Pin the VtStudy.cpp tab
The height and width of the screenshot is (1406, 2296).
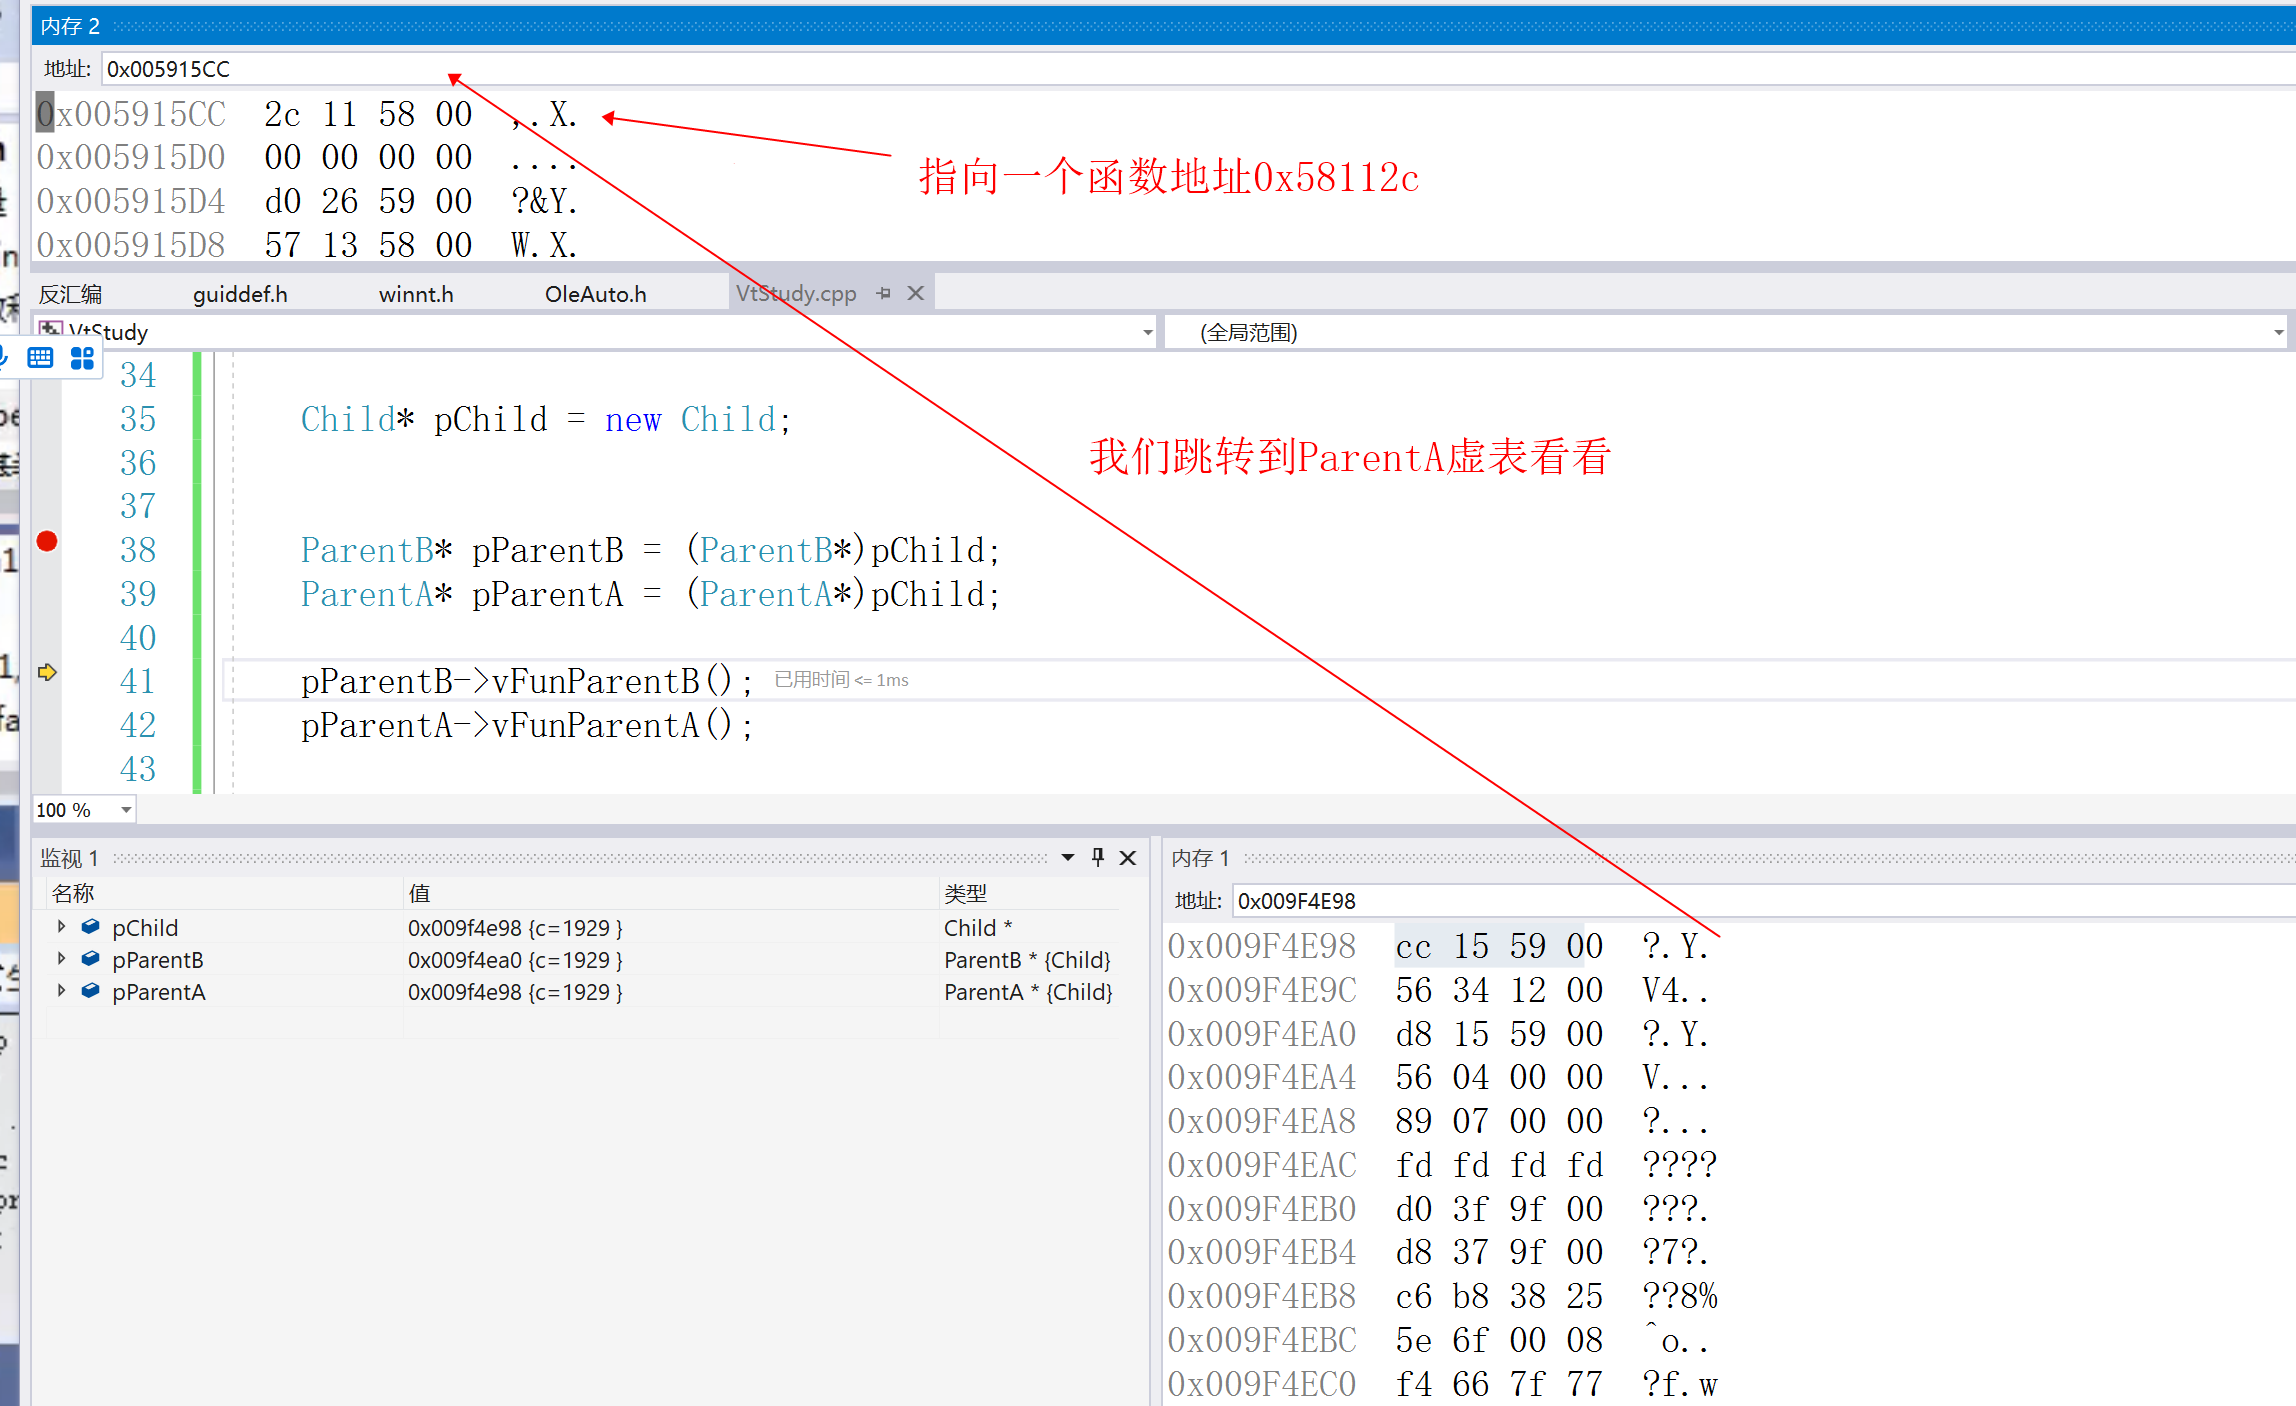pos(883,294)
